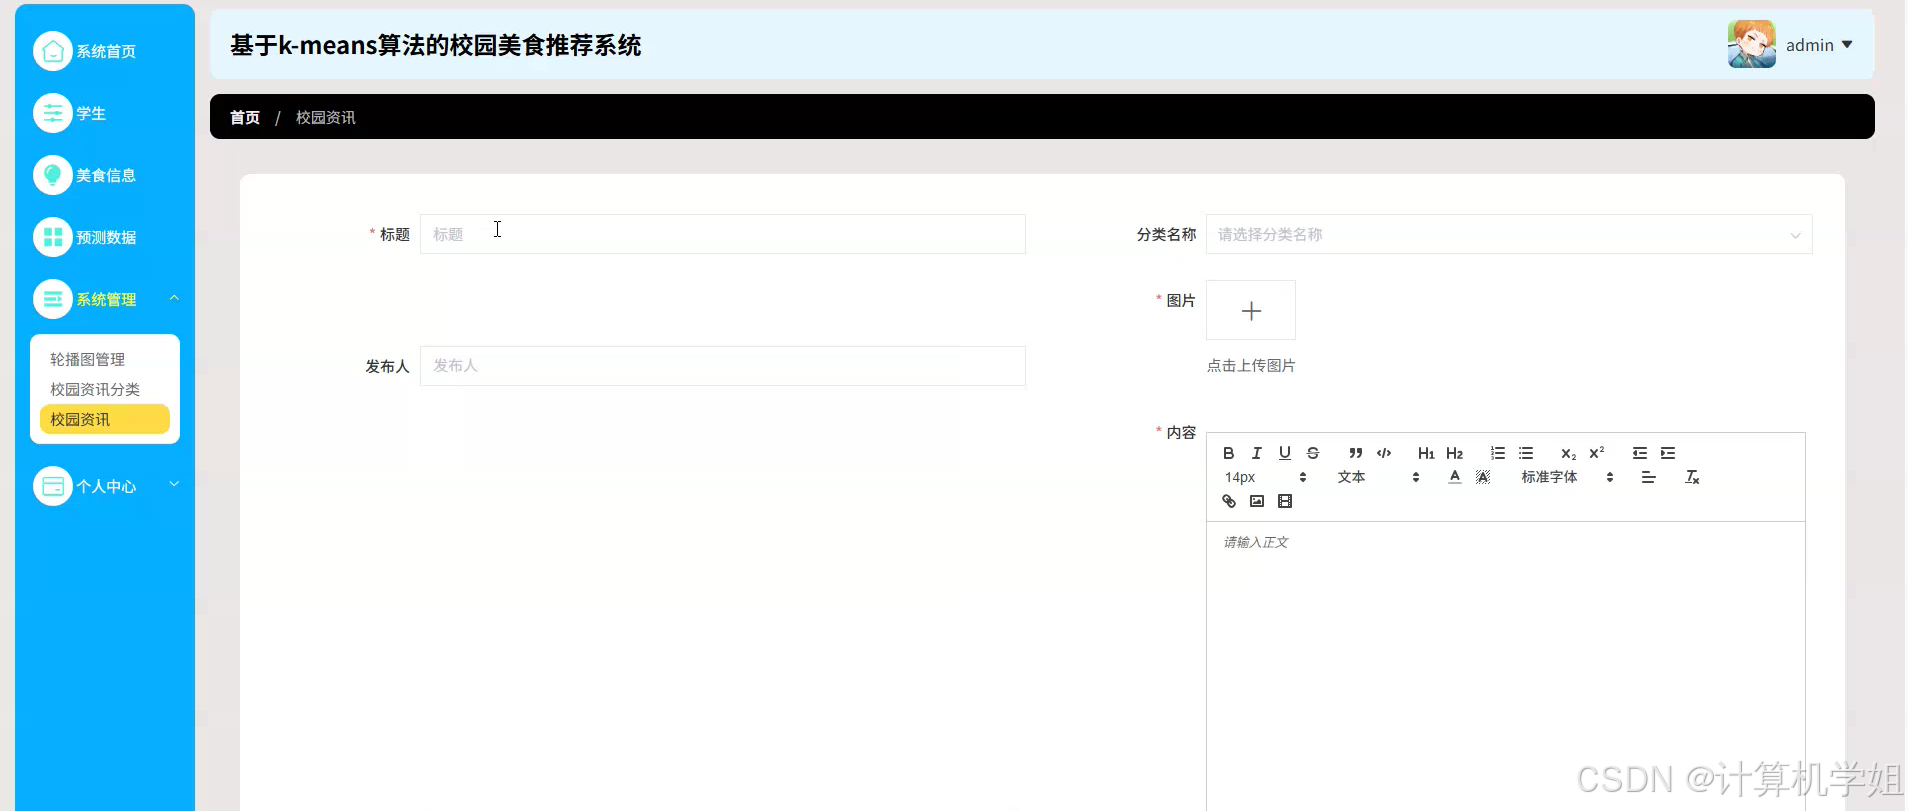Insert an ordered numbered list
The width and height of the screenshot is (1908, 811).
[x=1498, y=453]
